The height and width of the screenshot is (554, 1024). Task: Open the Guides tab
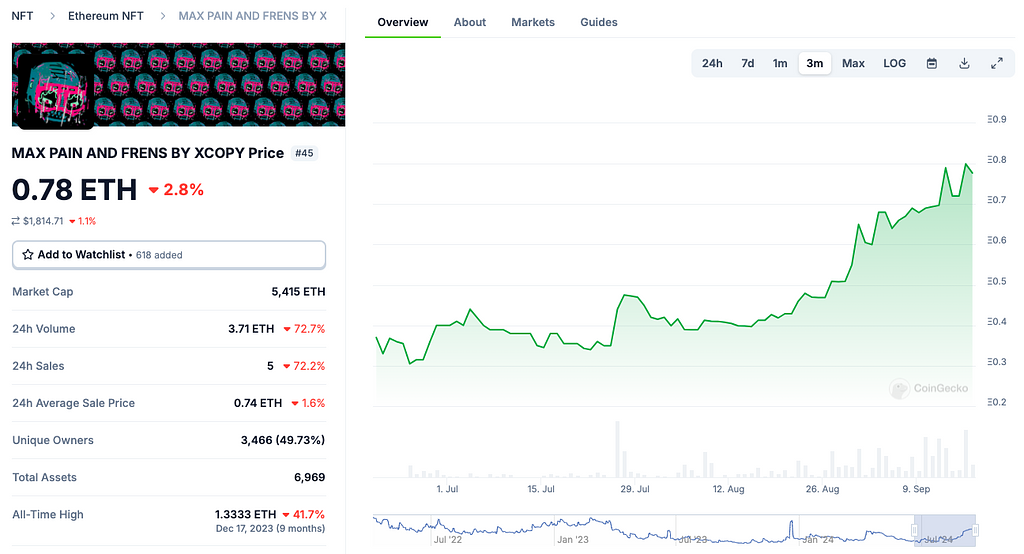click(x=599, y=22)
